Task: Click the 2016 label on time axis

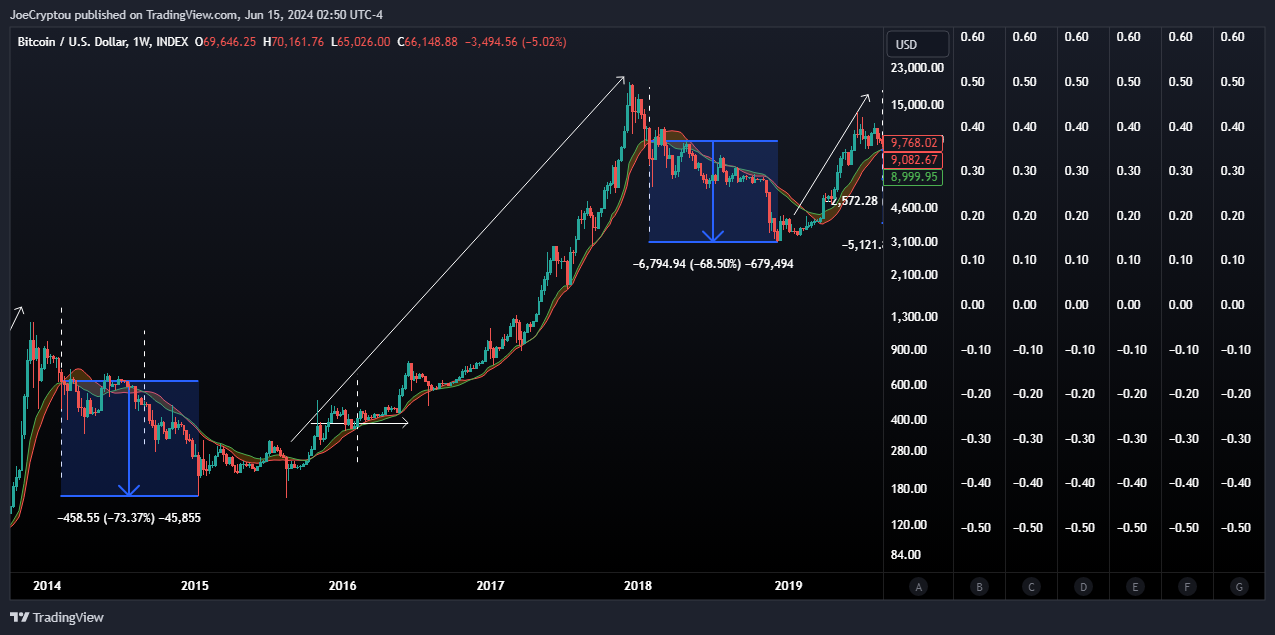Action: (x=342, y=587)
